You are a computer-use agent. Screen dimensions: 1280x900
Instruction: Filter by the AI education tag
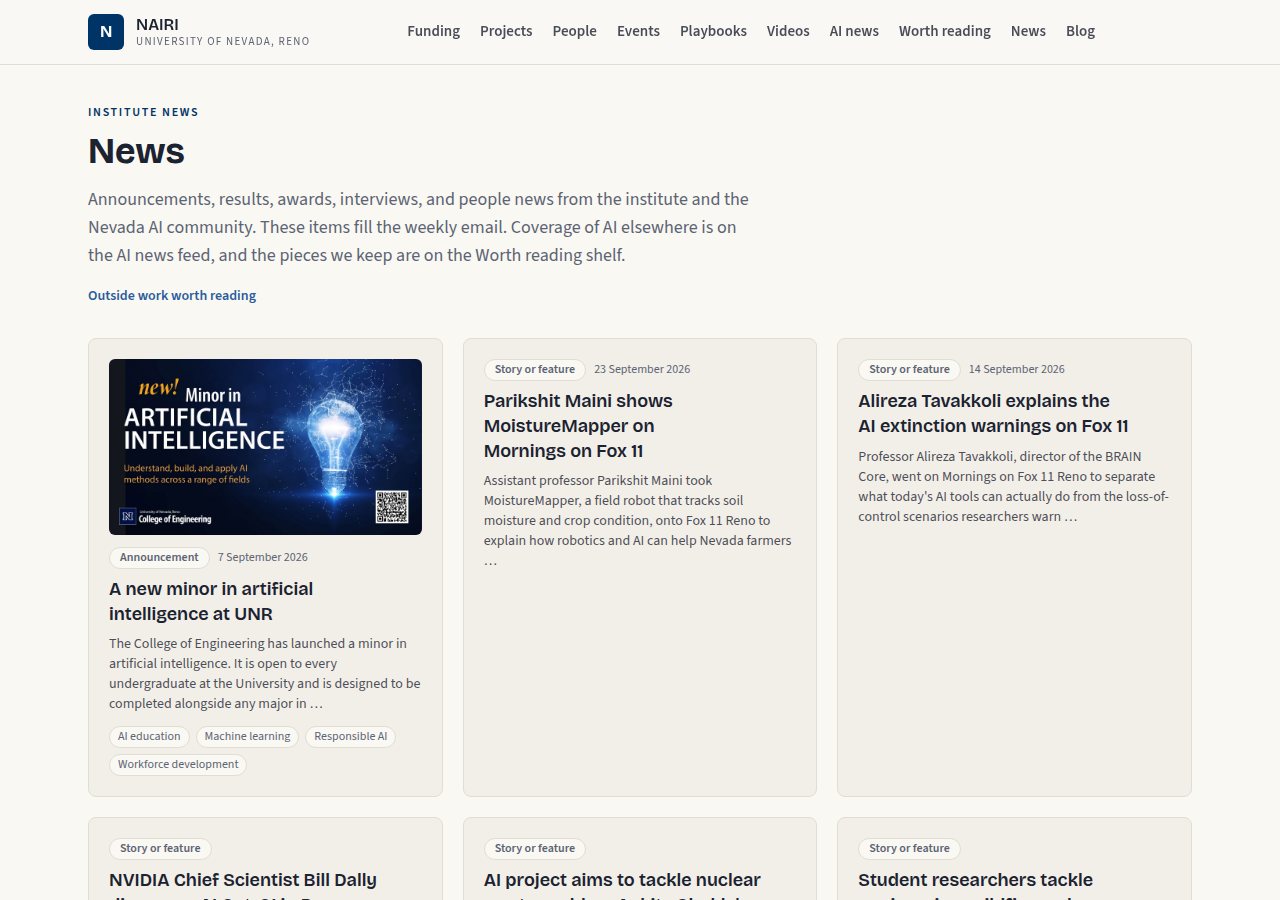click(149, 736)
